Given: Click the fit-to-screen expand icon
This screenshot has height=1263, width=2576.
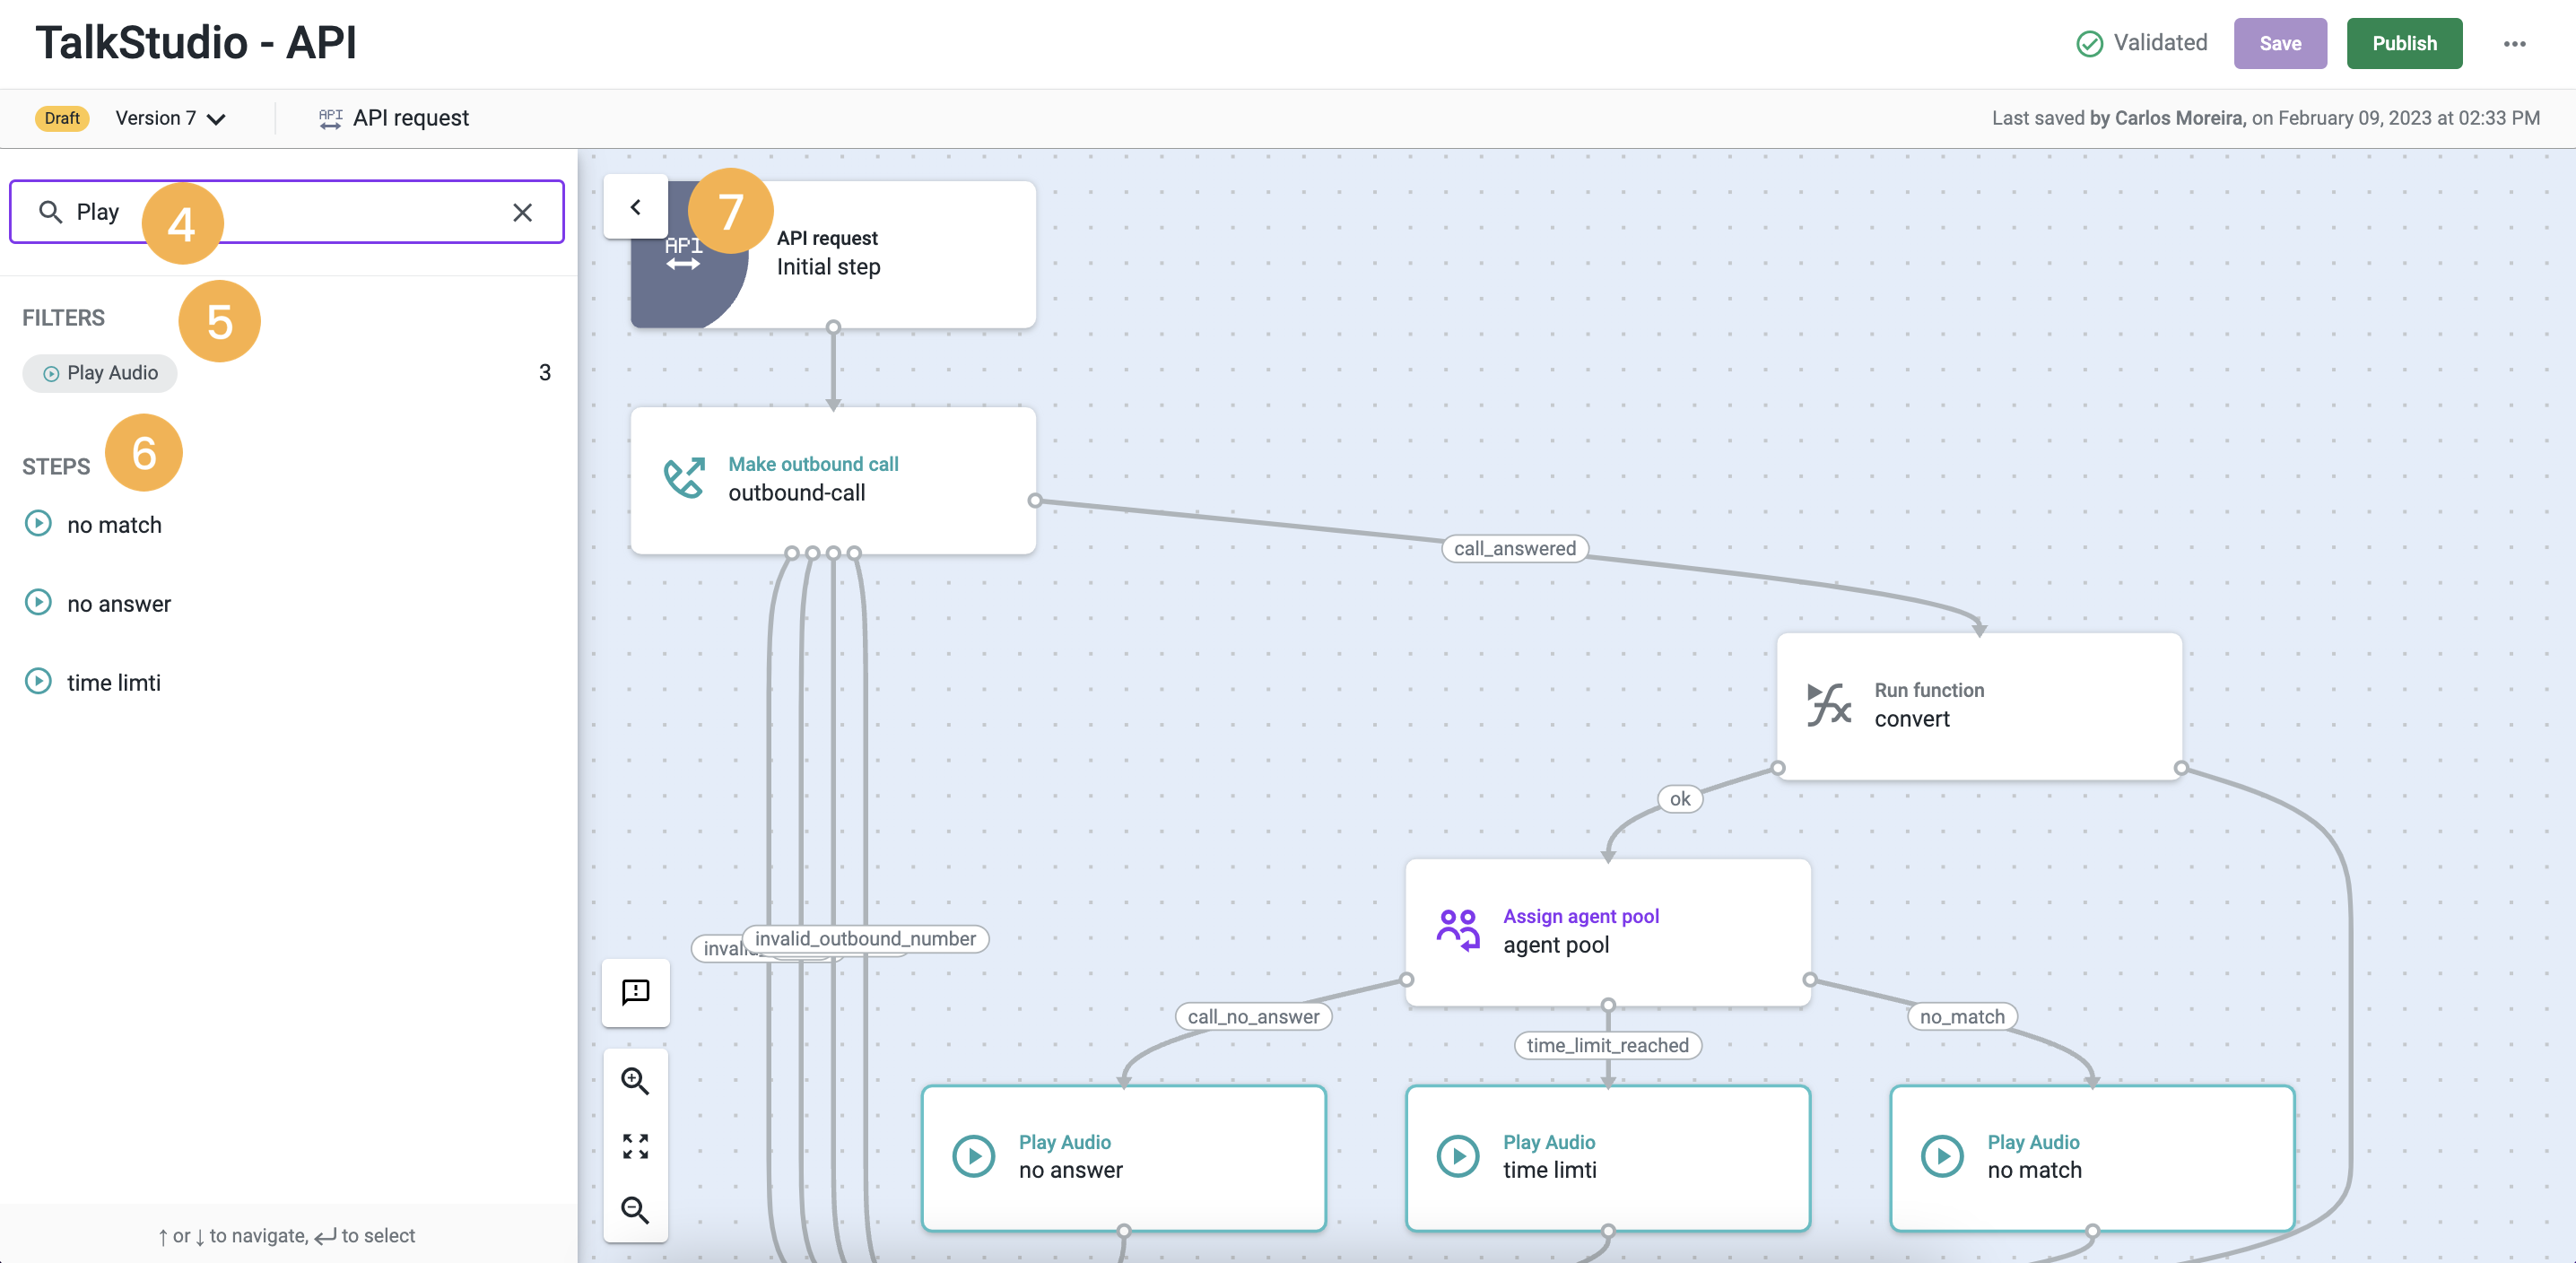Looking at the screenshot, I should (635, 1146).
